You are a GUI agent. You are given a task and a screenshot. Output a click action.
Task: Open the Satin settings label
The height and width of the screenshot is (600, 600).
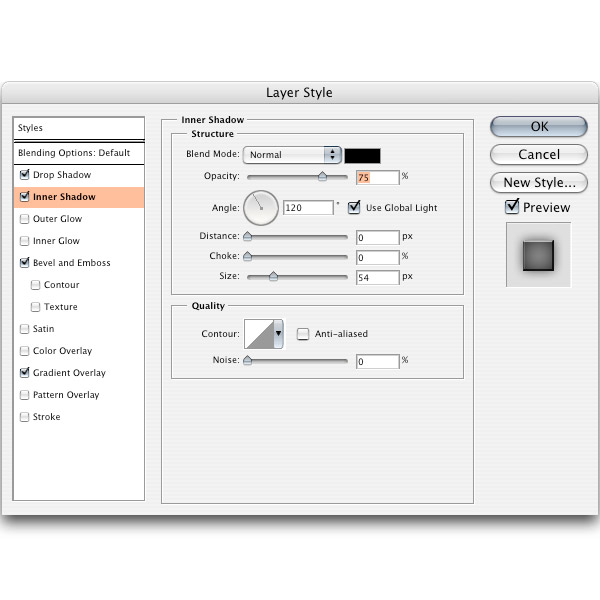tap(44, 329)
